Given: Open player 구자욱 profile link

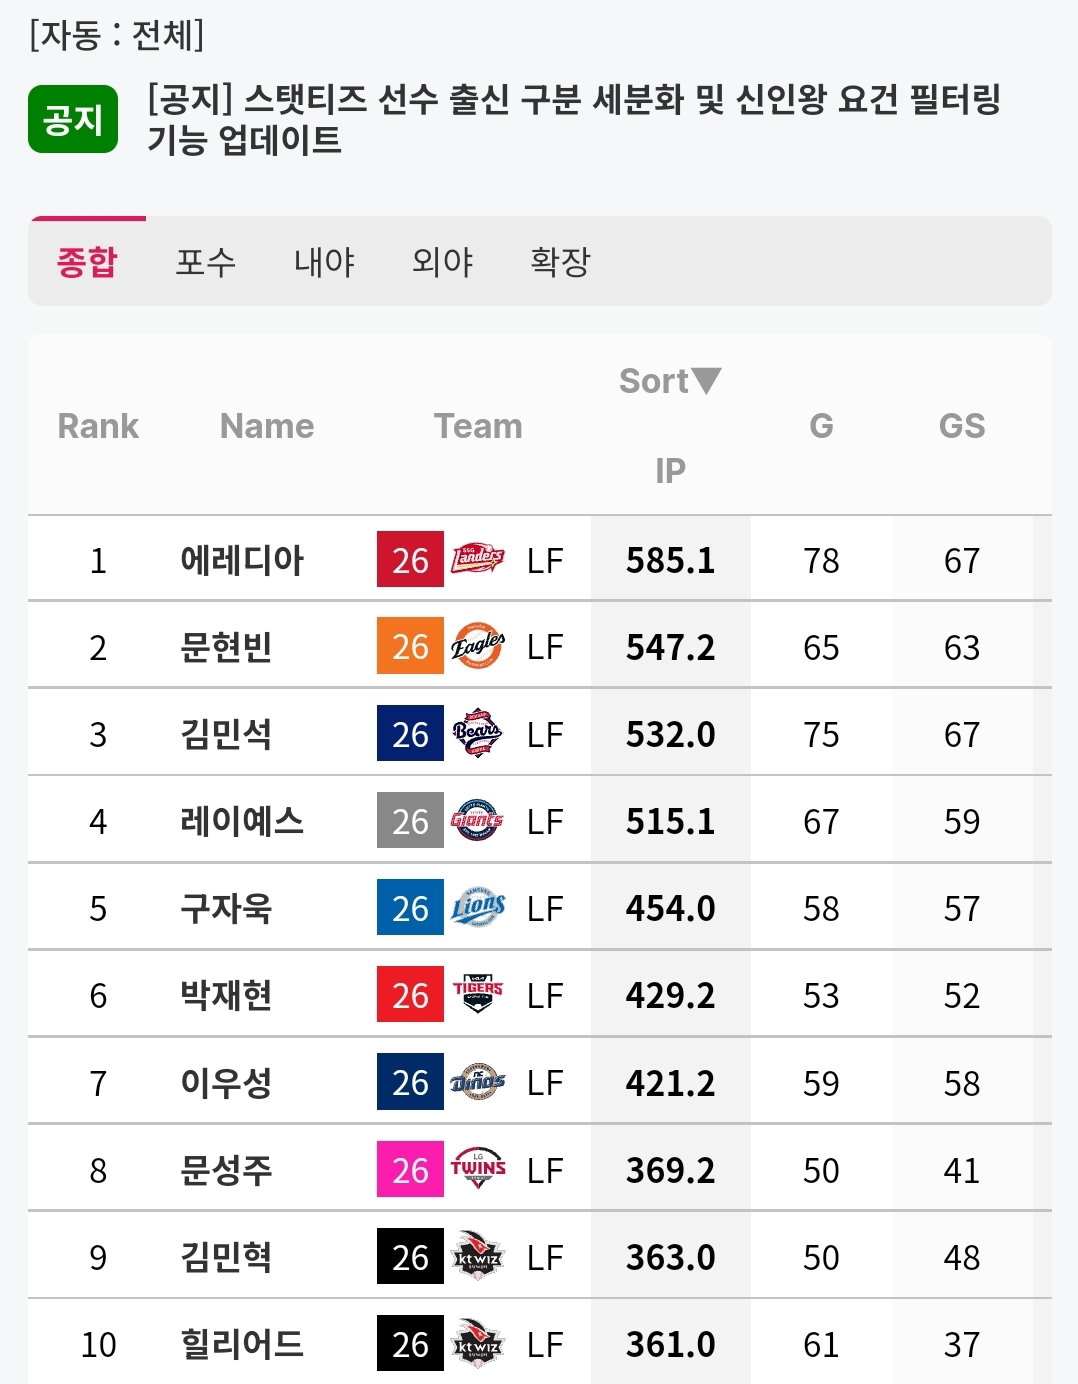Looking at the screenshot, I should pyautogui.click(x=226, y=908).
